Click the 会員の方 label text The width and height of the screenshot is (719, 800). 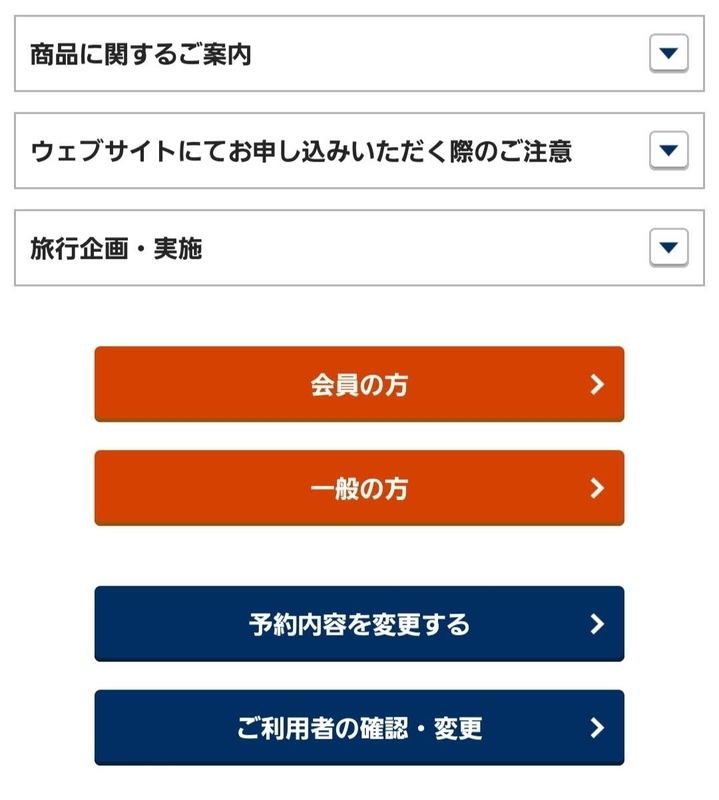359,385
